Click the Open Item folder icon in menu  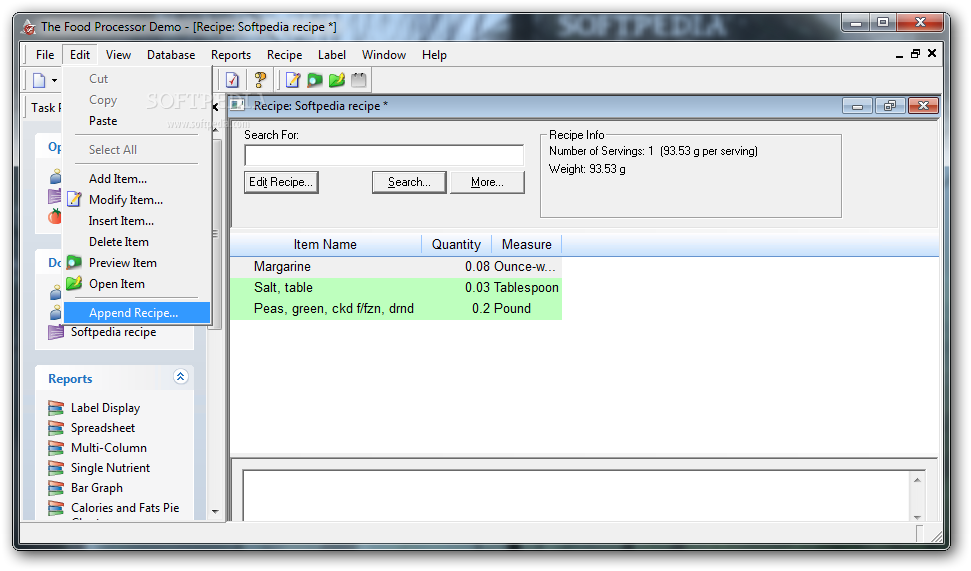coord(74,284)
